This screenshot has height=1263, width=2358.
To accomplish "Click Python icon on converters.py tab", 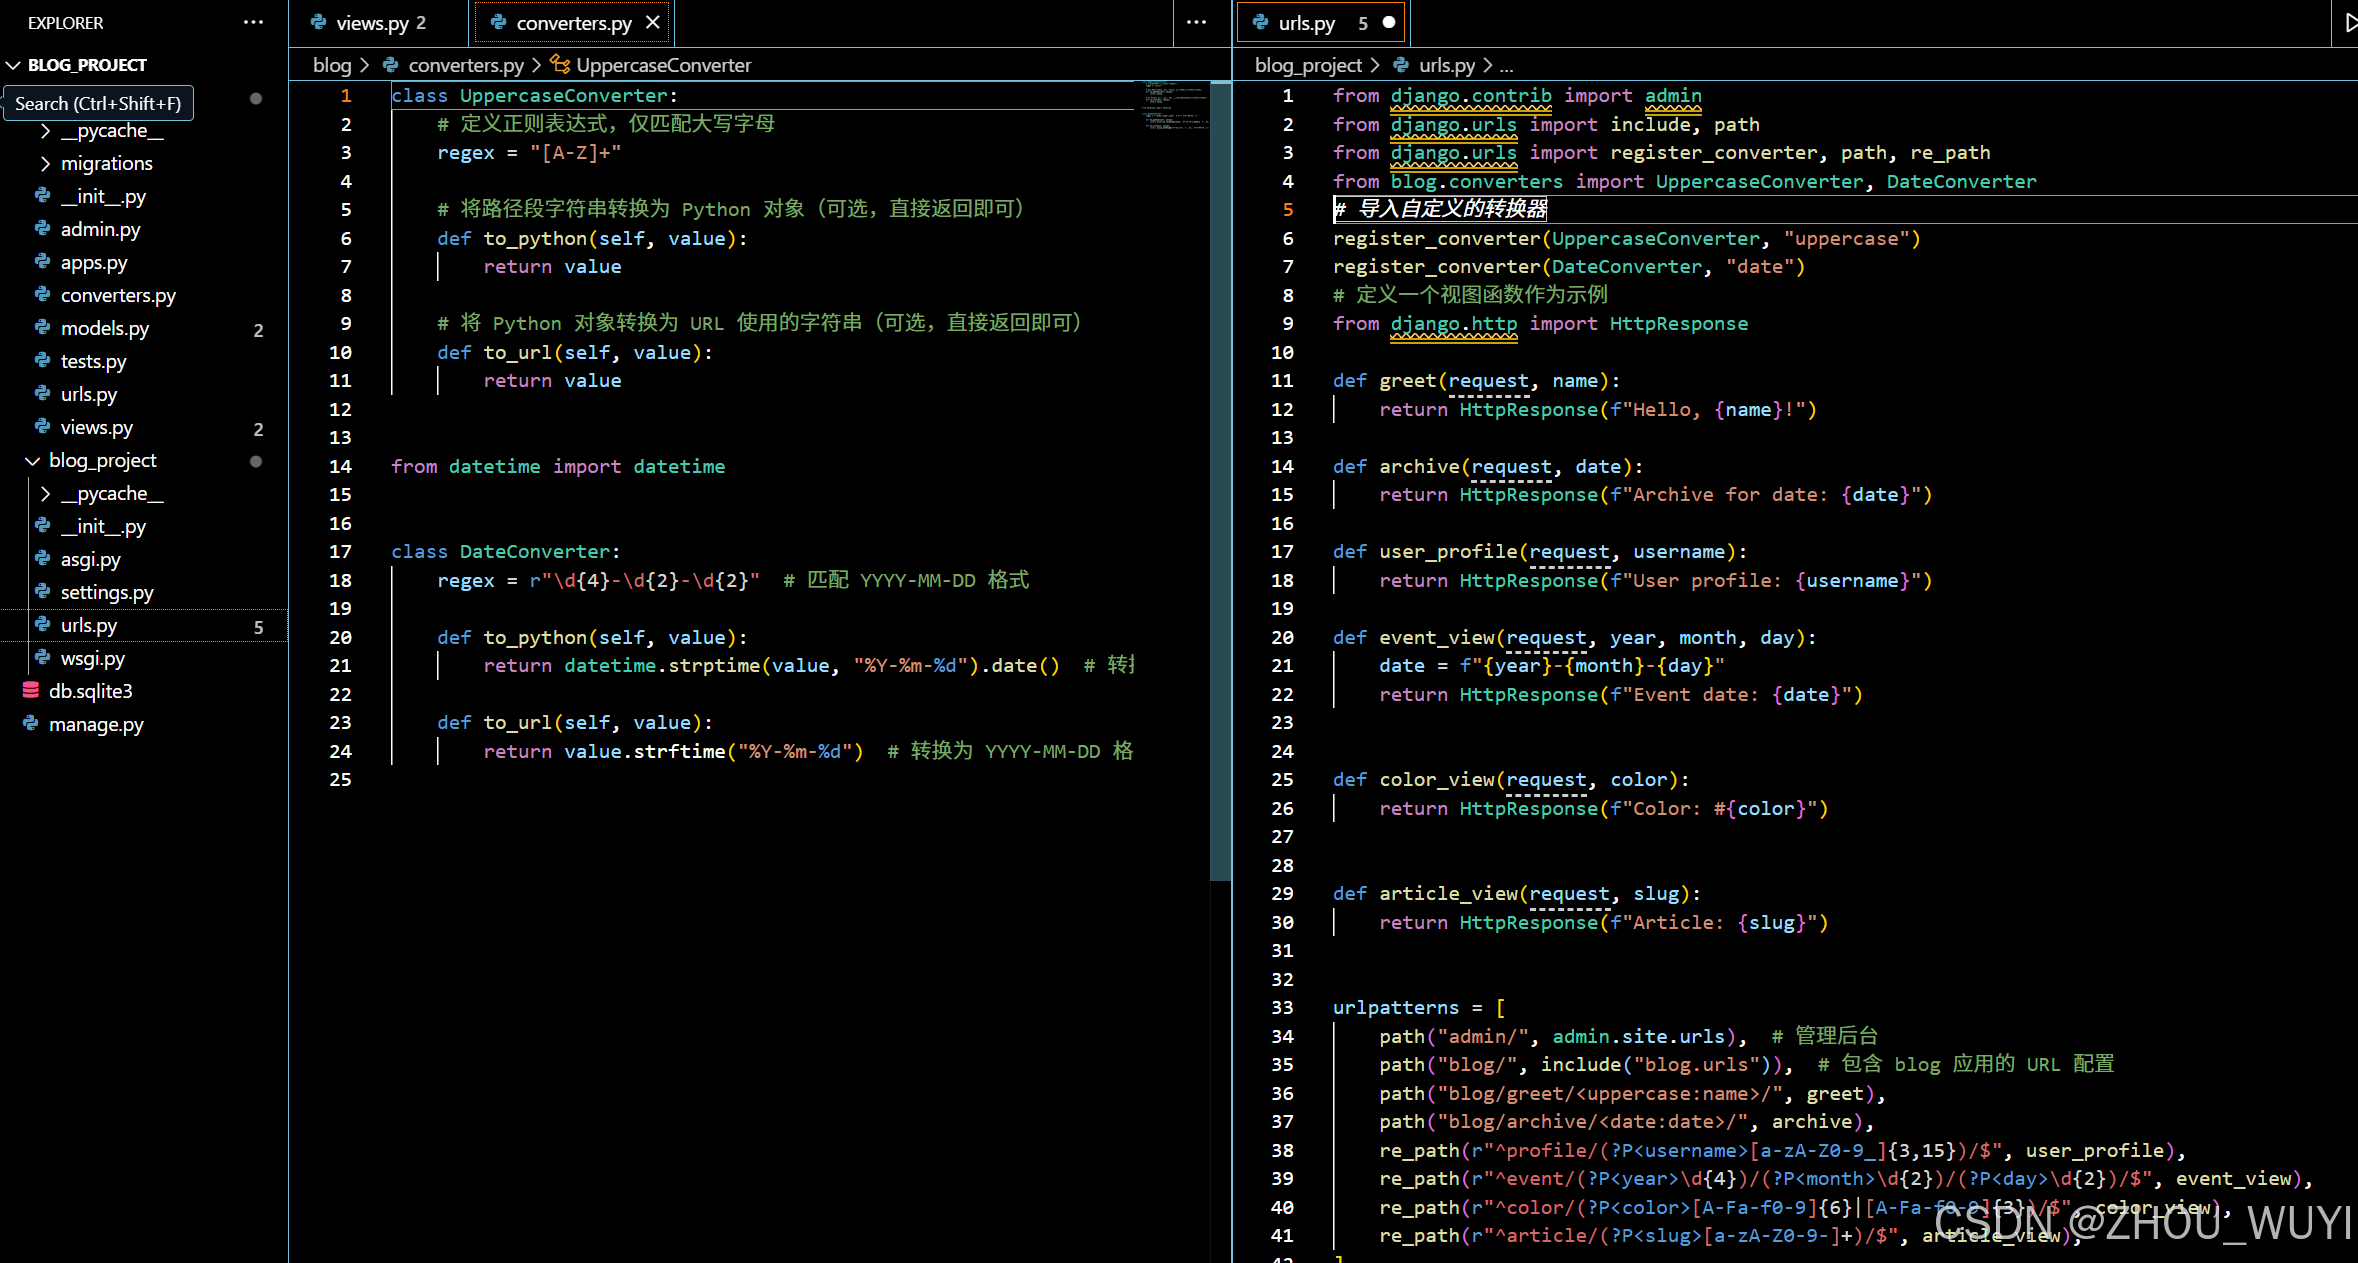I will (498, 22).
